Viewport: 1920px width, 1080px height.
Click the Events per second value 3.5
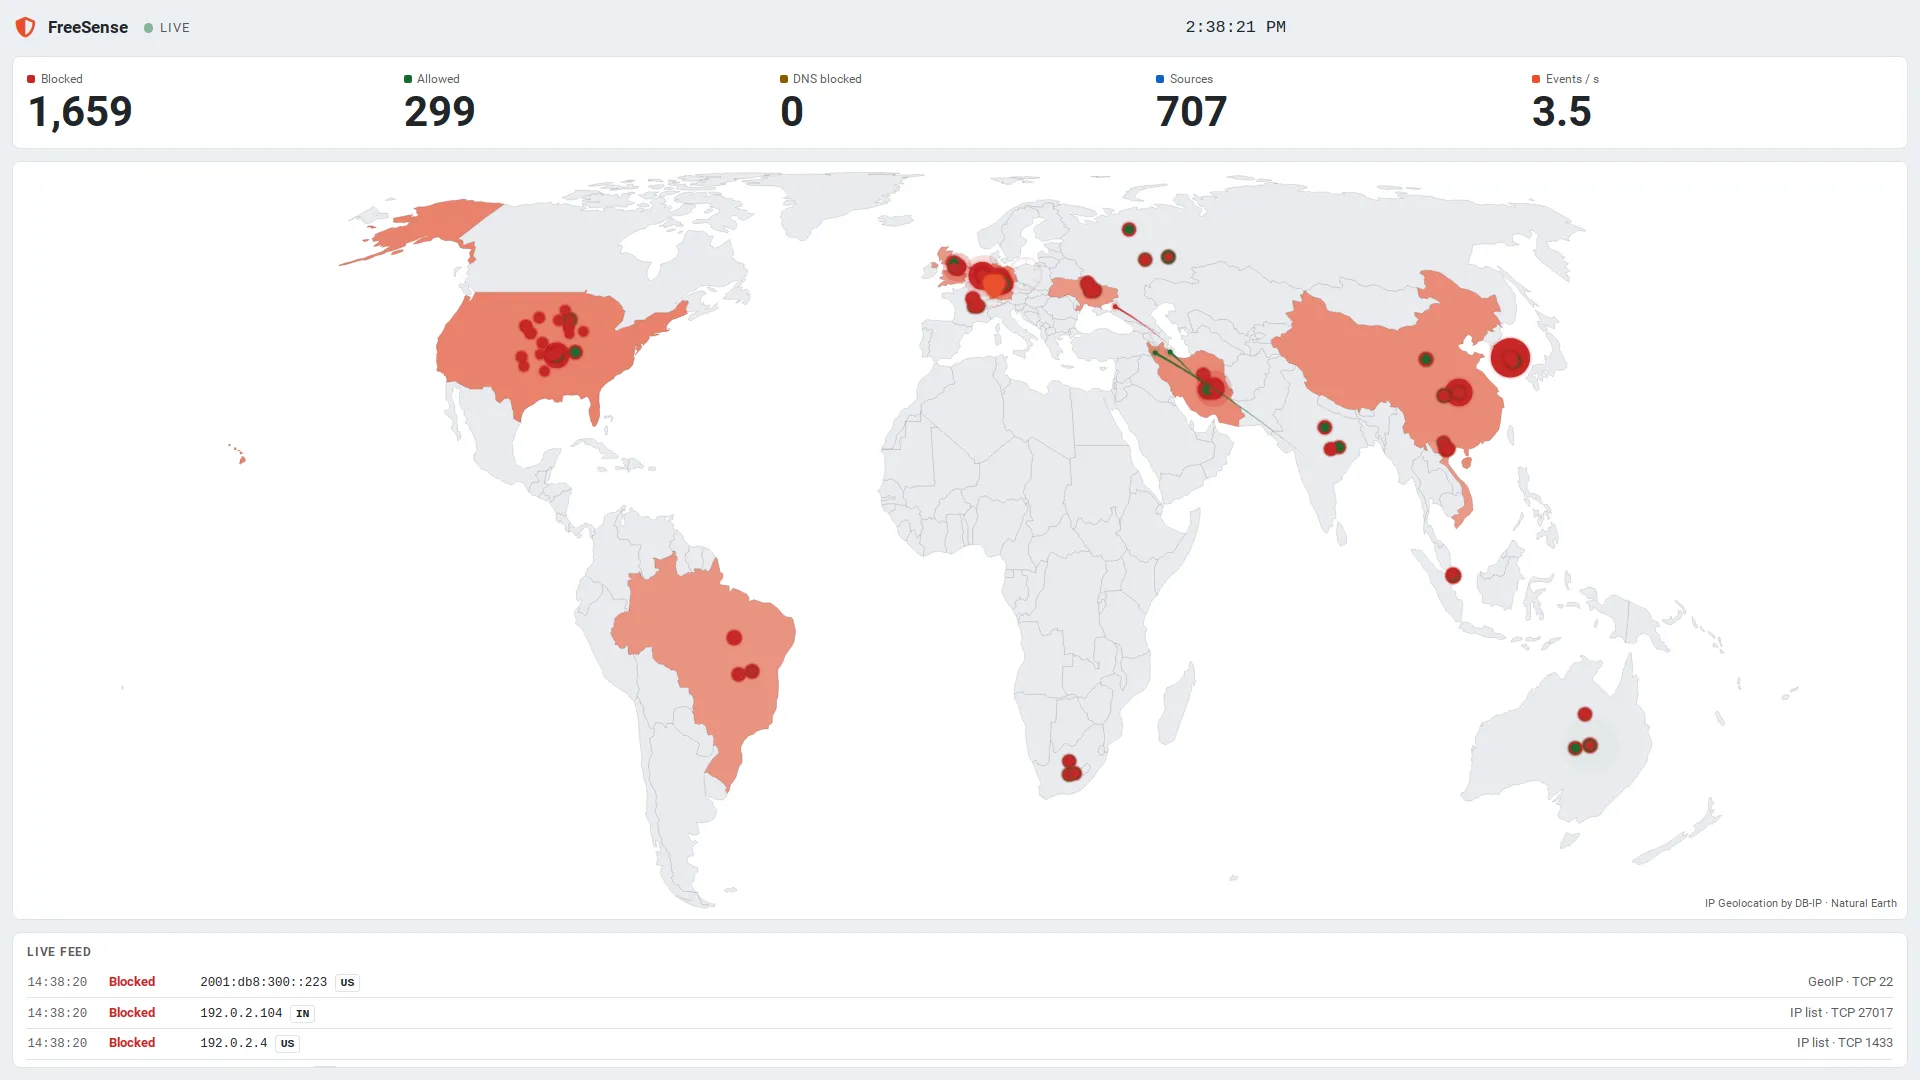1561,111
